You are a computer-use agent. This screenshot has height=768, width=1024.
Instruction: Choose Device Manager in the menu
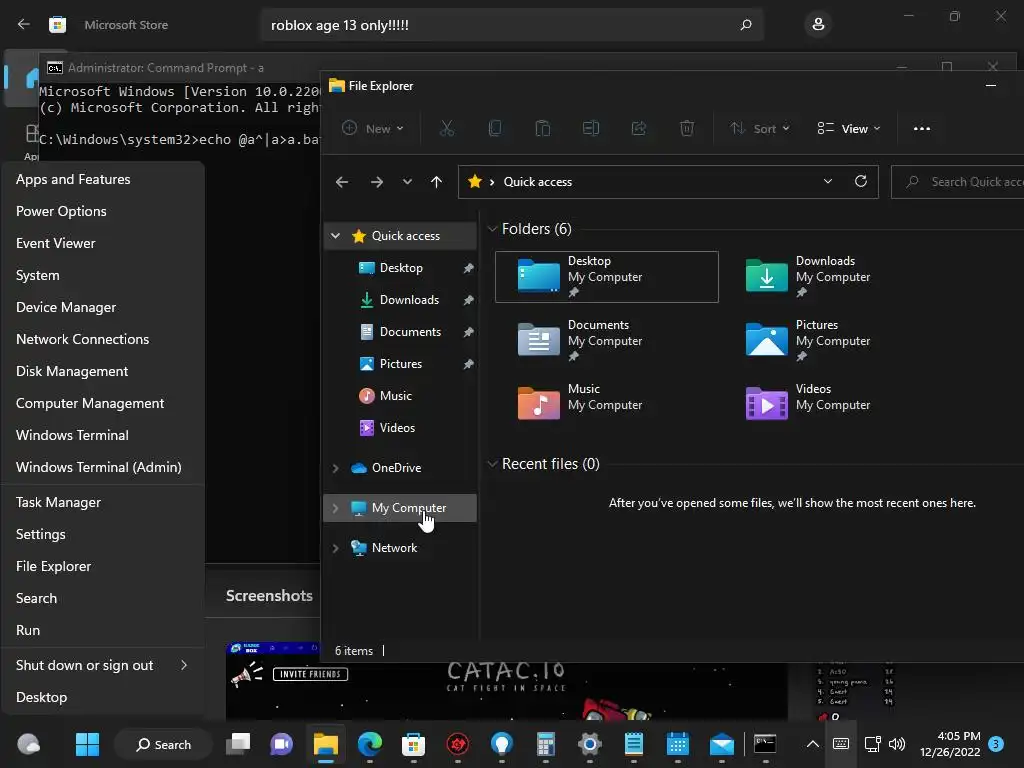103,308
